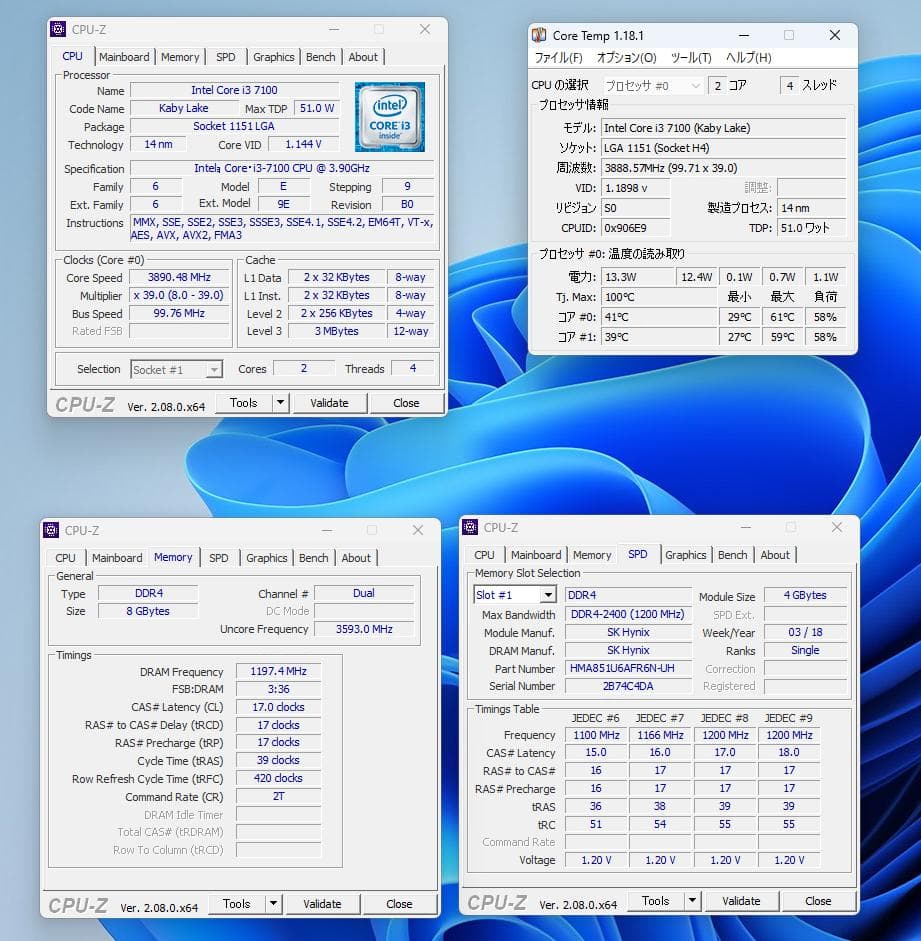921x941 pixels.
Task: Open Bench tab in top-left CPU-Z window
Action: 320,57
